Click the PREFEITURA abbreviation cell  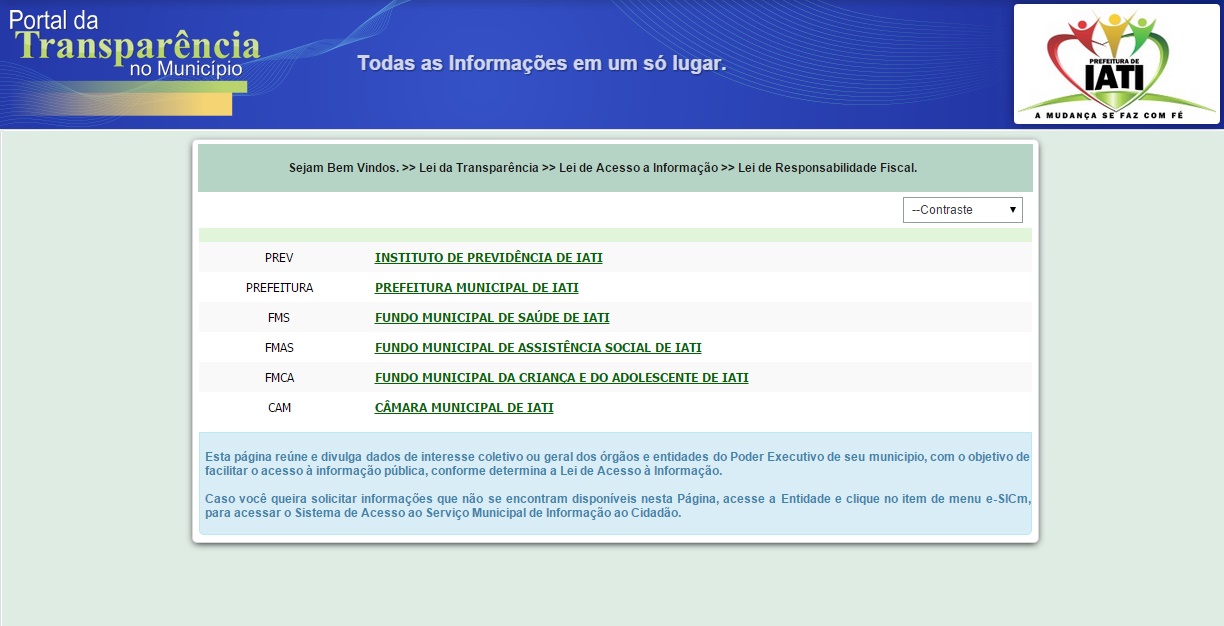pos(279,288)
